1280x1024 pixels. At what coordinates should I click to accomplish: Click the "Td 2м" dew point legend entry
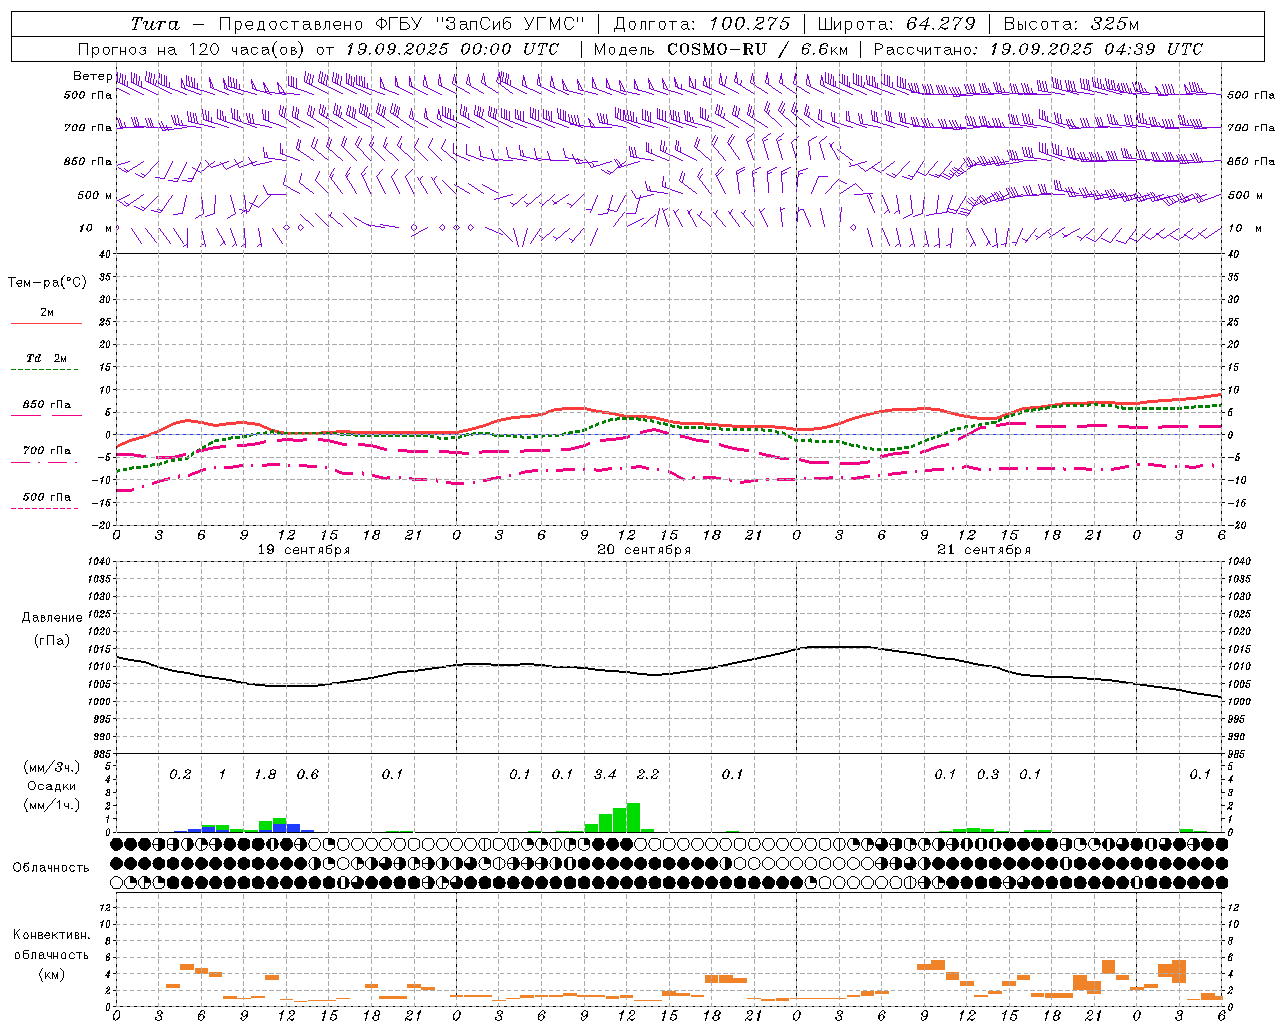click(x=46, y=358)
